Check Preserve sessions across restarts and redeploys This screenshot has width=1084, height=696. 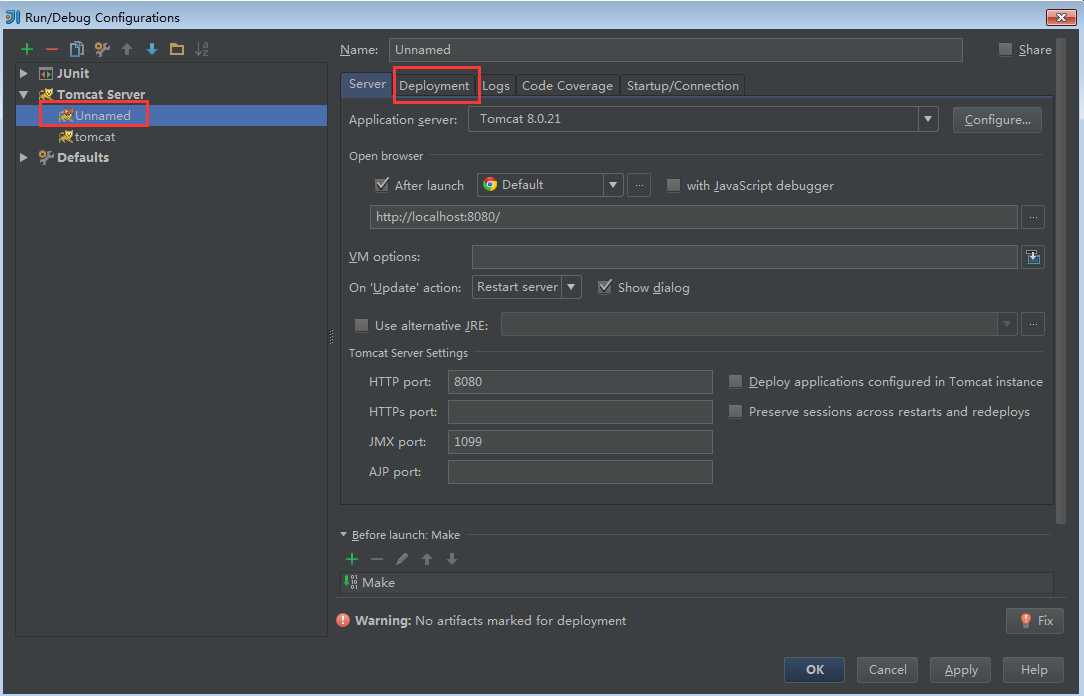(736, 411)
